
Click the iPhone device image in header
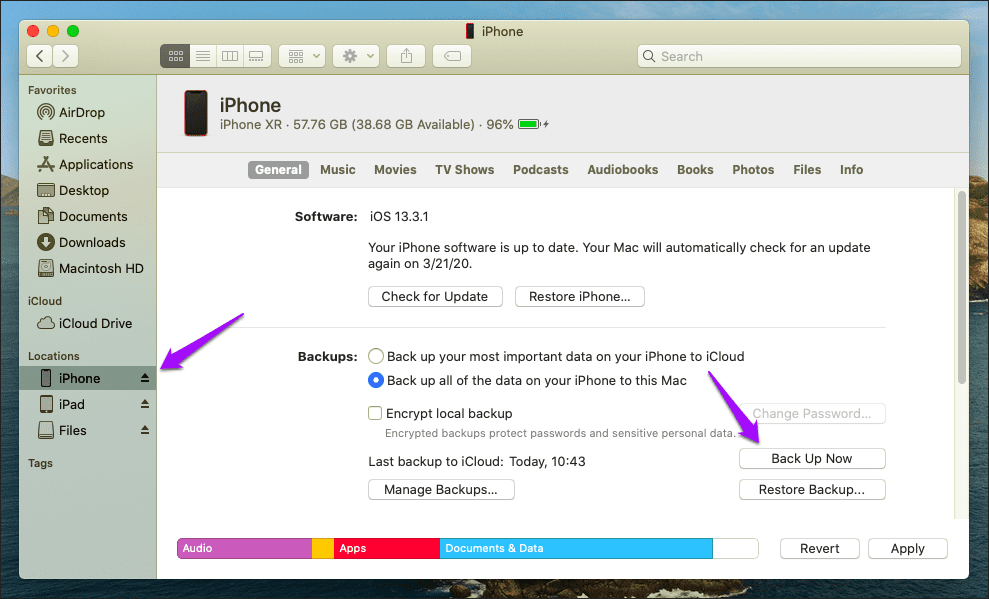pos(196,113)
